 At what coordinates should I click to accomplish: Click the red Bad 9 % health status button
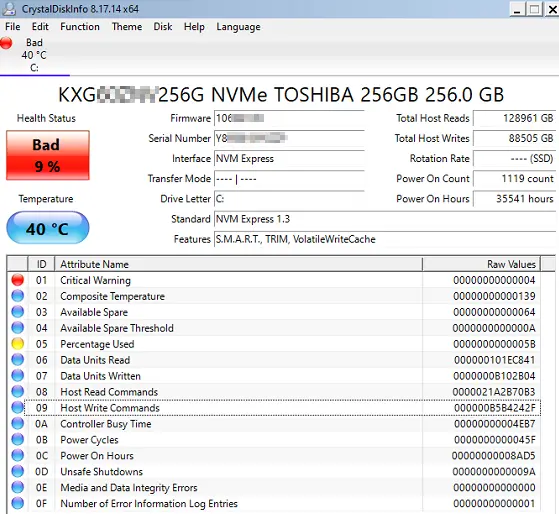coord(48,155)
